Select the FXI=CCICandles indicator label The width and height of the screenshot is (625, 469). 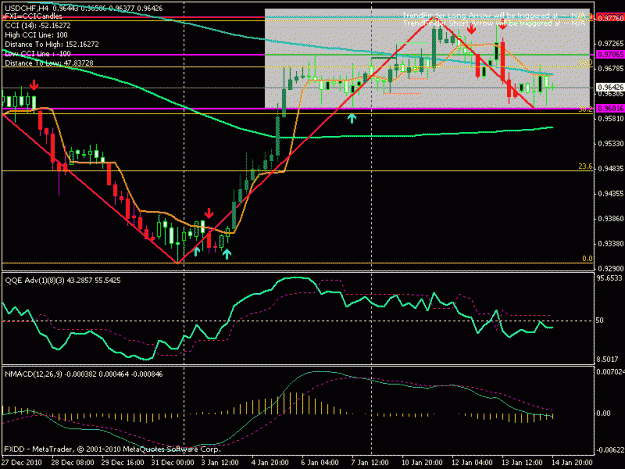pyautogui.click(x=33, y=16)
